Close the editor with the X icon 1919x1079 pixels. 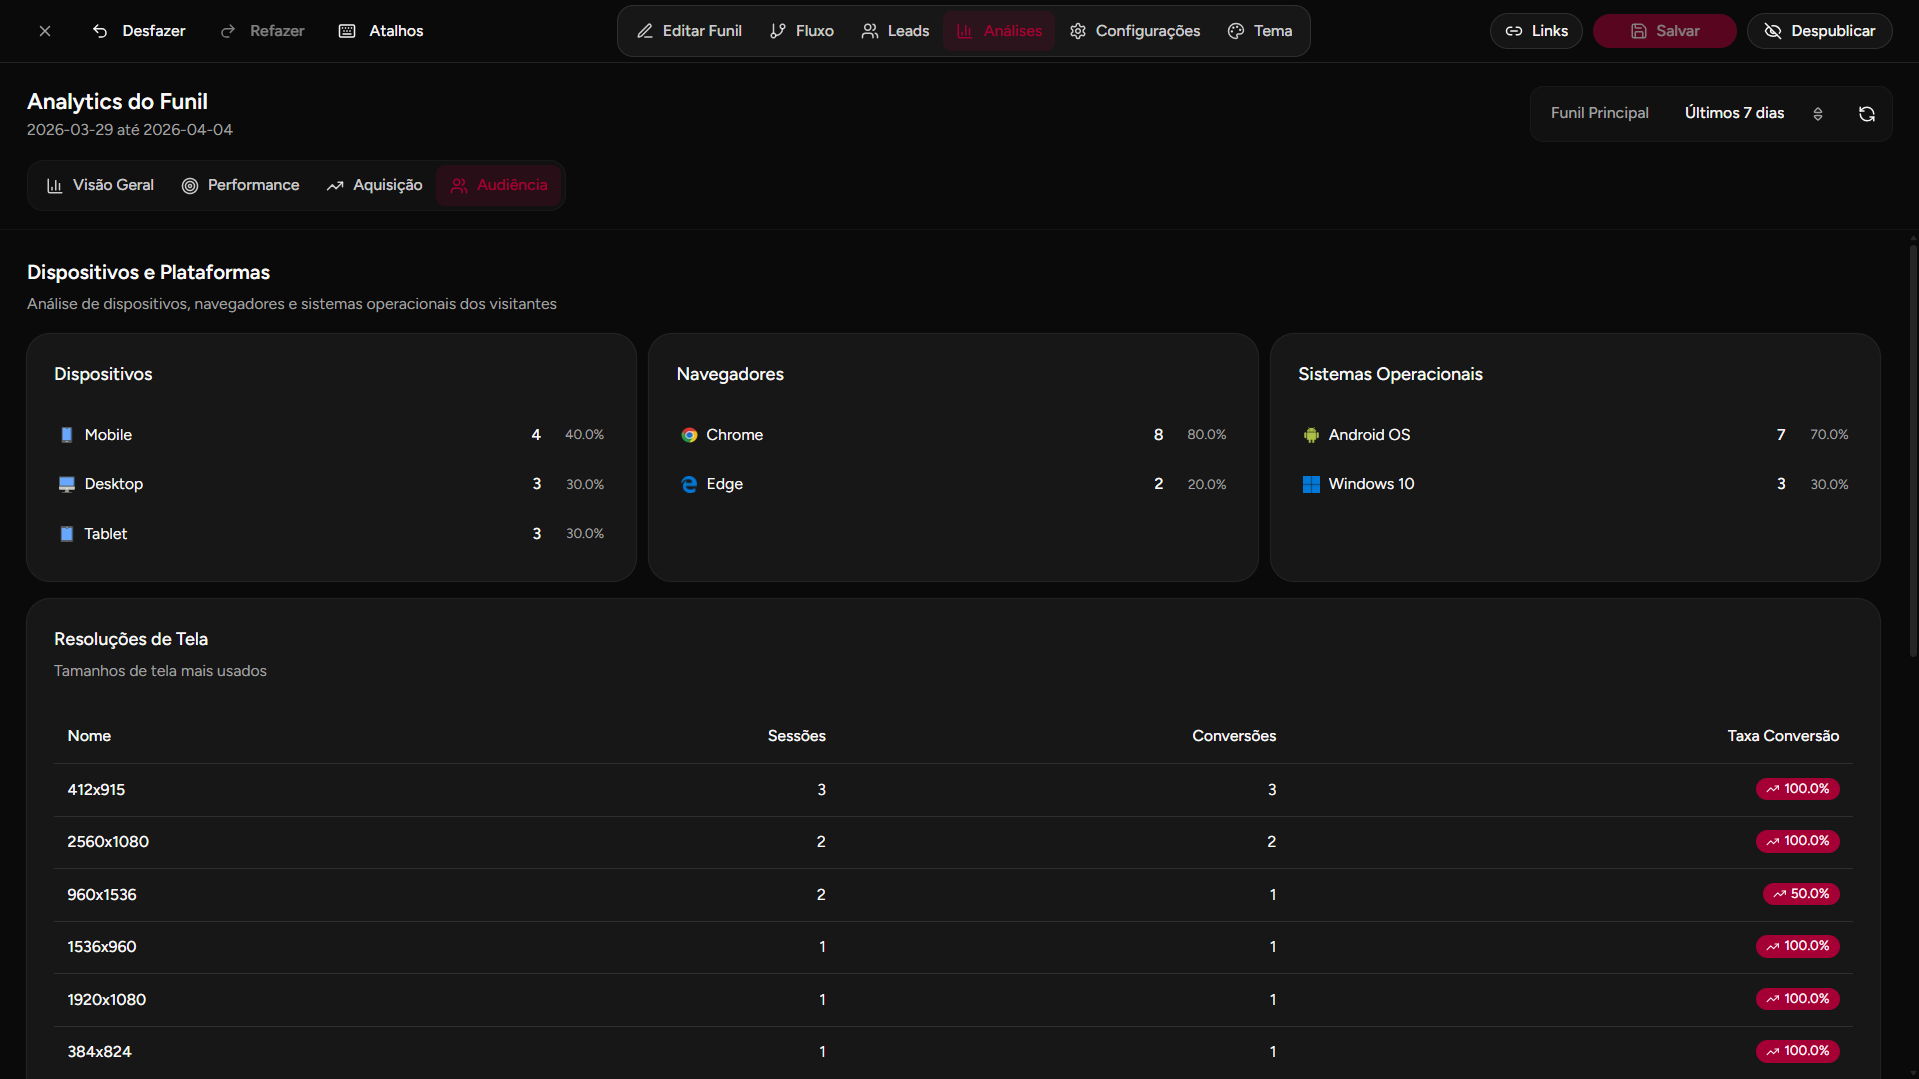tap(45, 31)
